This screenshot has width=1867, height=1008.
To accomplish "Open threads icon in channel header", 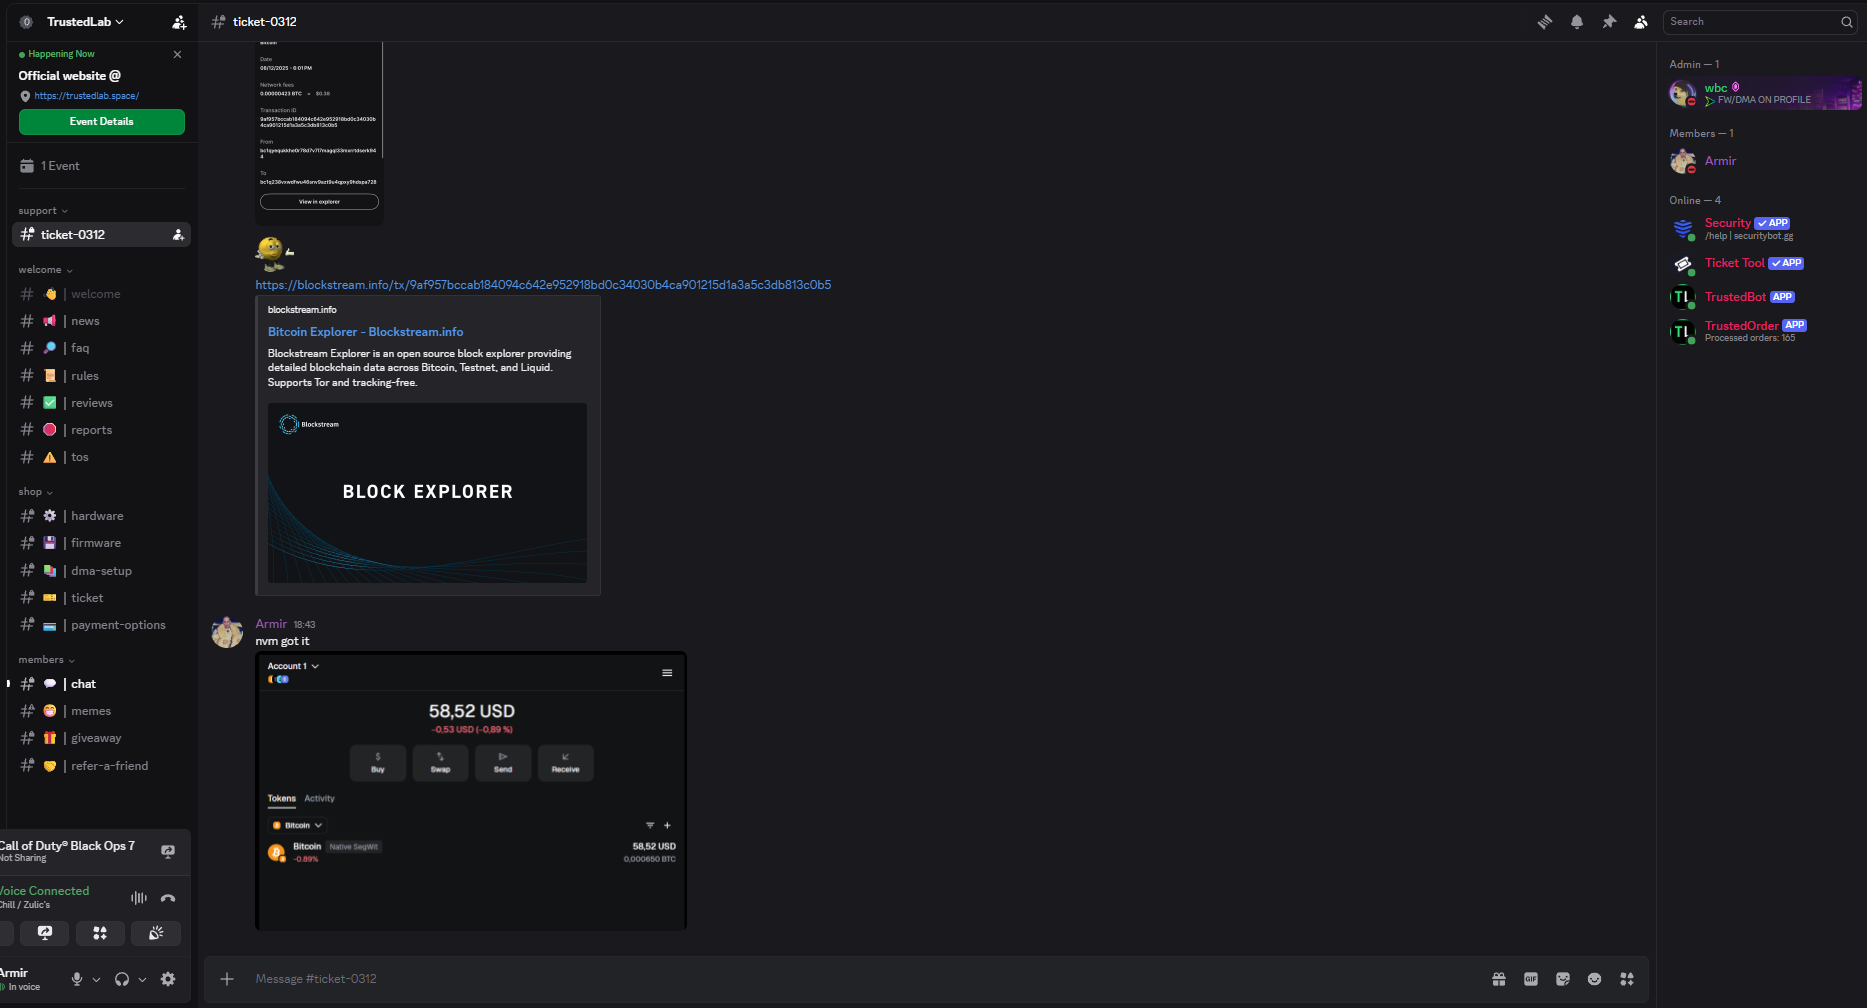I will (x=1545, y=22).
